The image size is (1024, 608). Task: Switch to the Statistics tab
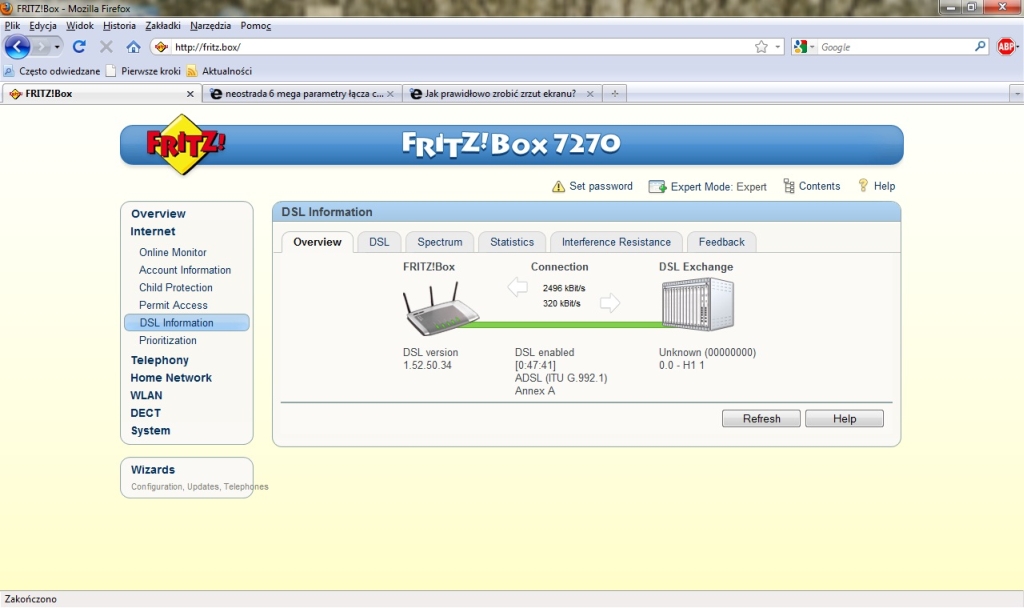pos(512,242)
